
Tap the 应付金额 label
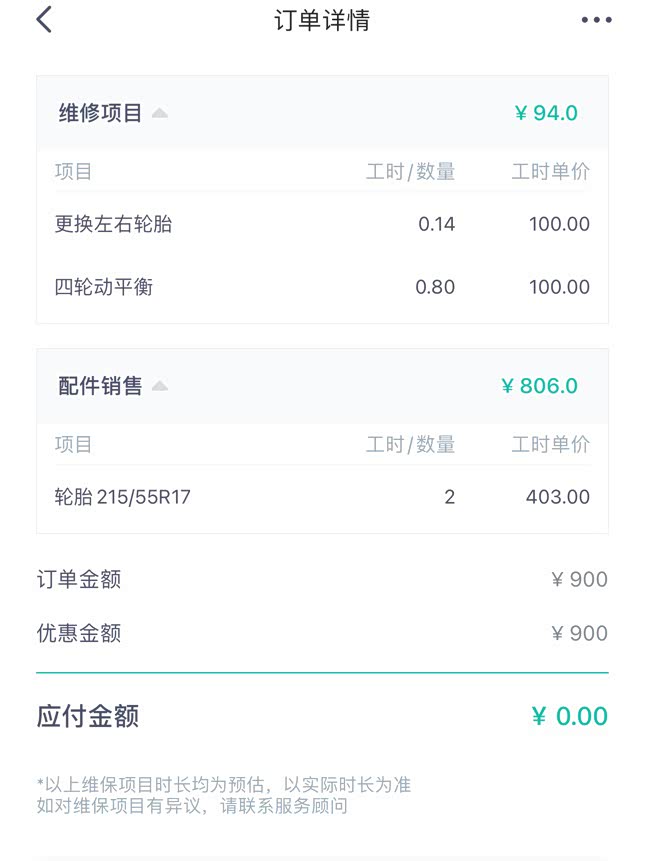[x=88, y=716]
